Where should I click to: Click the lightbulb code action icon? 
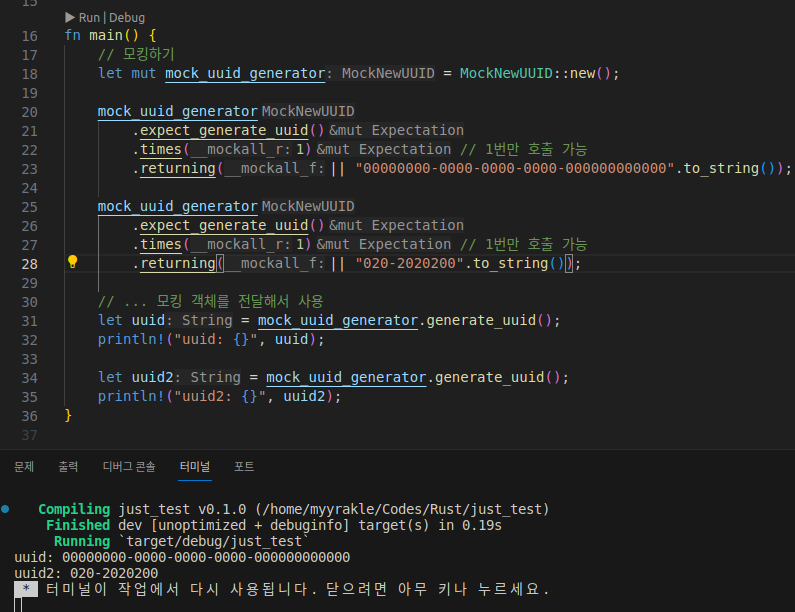point(72,262)
